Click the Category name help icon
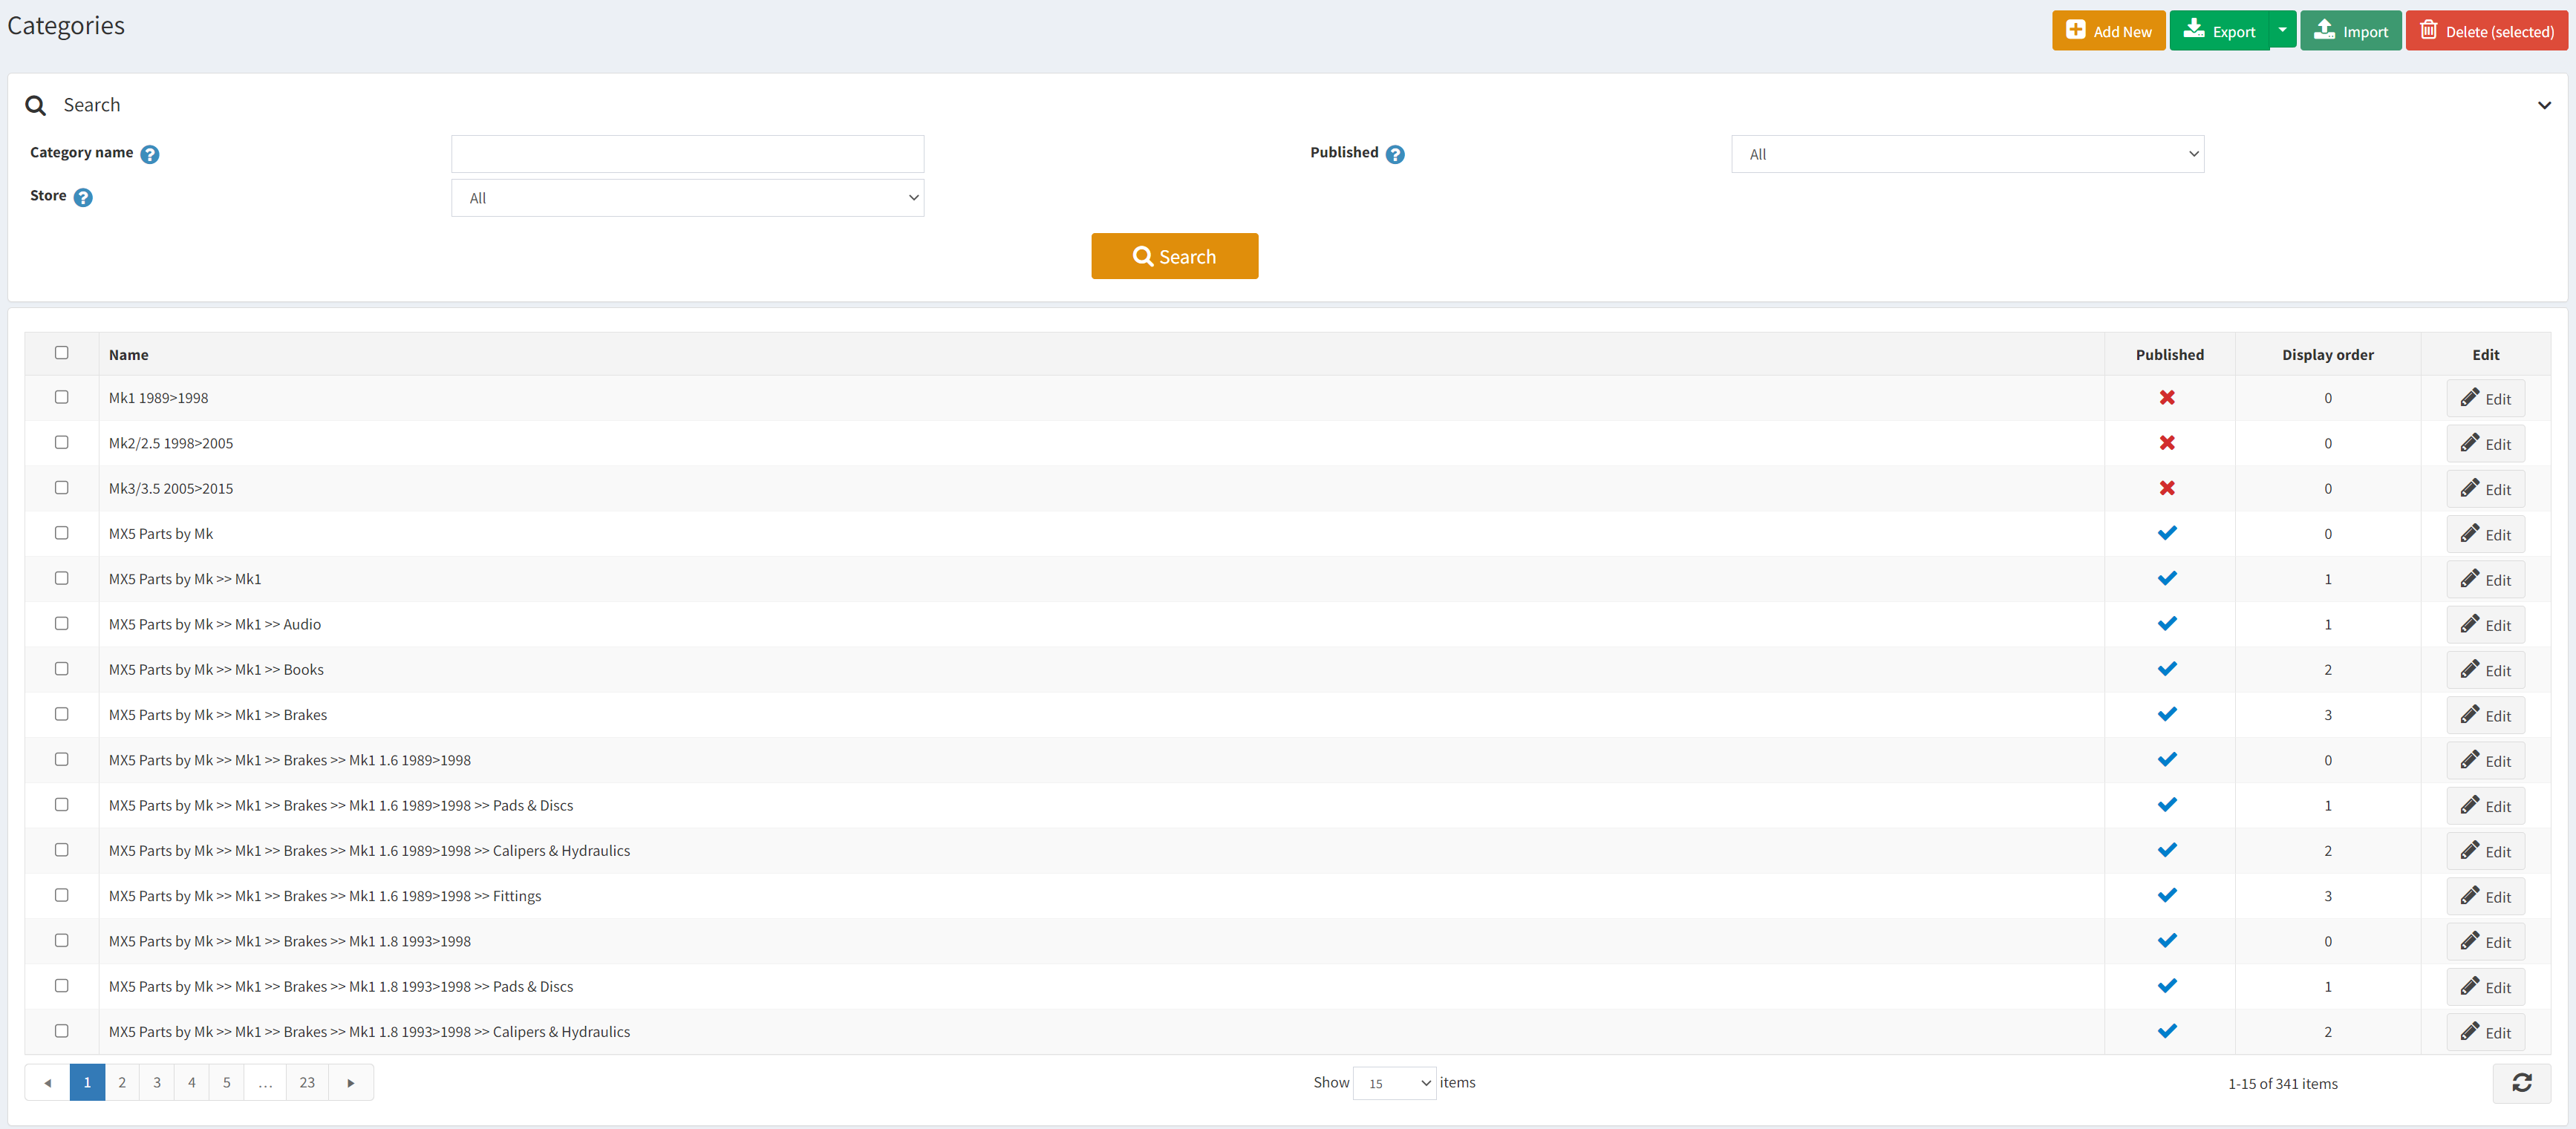The image size is (2576, 1129). [150, 154]
